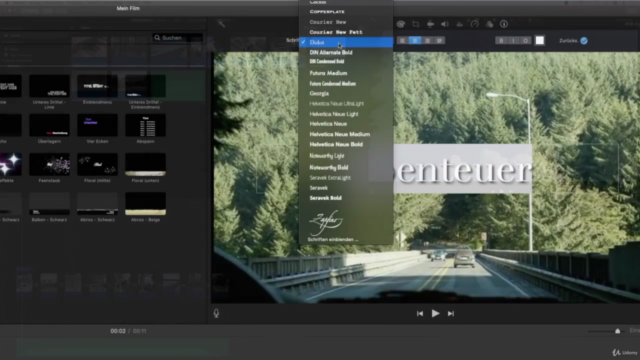640x360 pixels.
Task: Justify the title text
Action: (439, 40)
